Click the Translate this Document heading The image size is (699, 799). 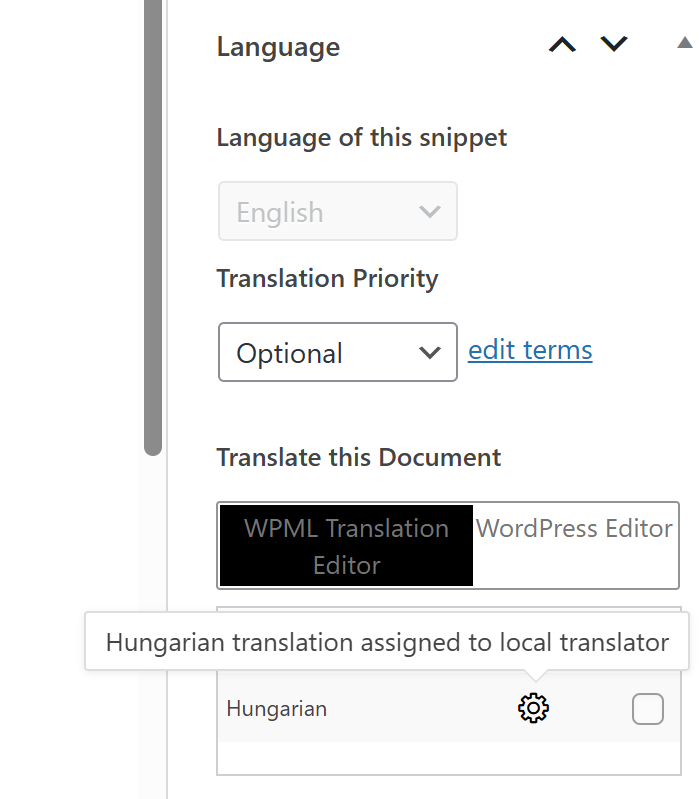pyautogui.click(x=359, y=457)
